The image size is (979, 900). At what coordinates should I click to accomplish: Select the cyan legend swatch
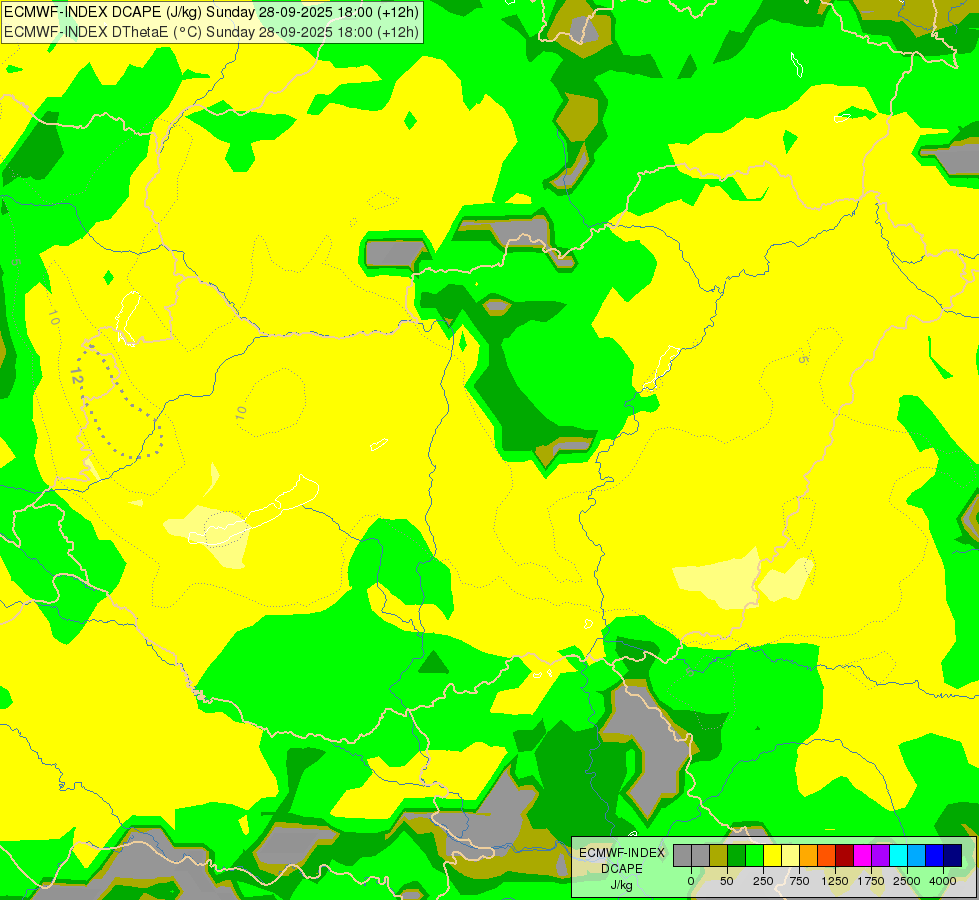pos(898,856)
